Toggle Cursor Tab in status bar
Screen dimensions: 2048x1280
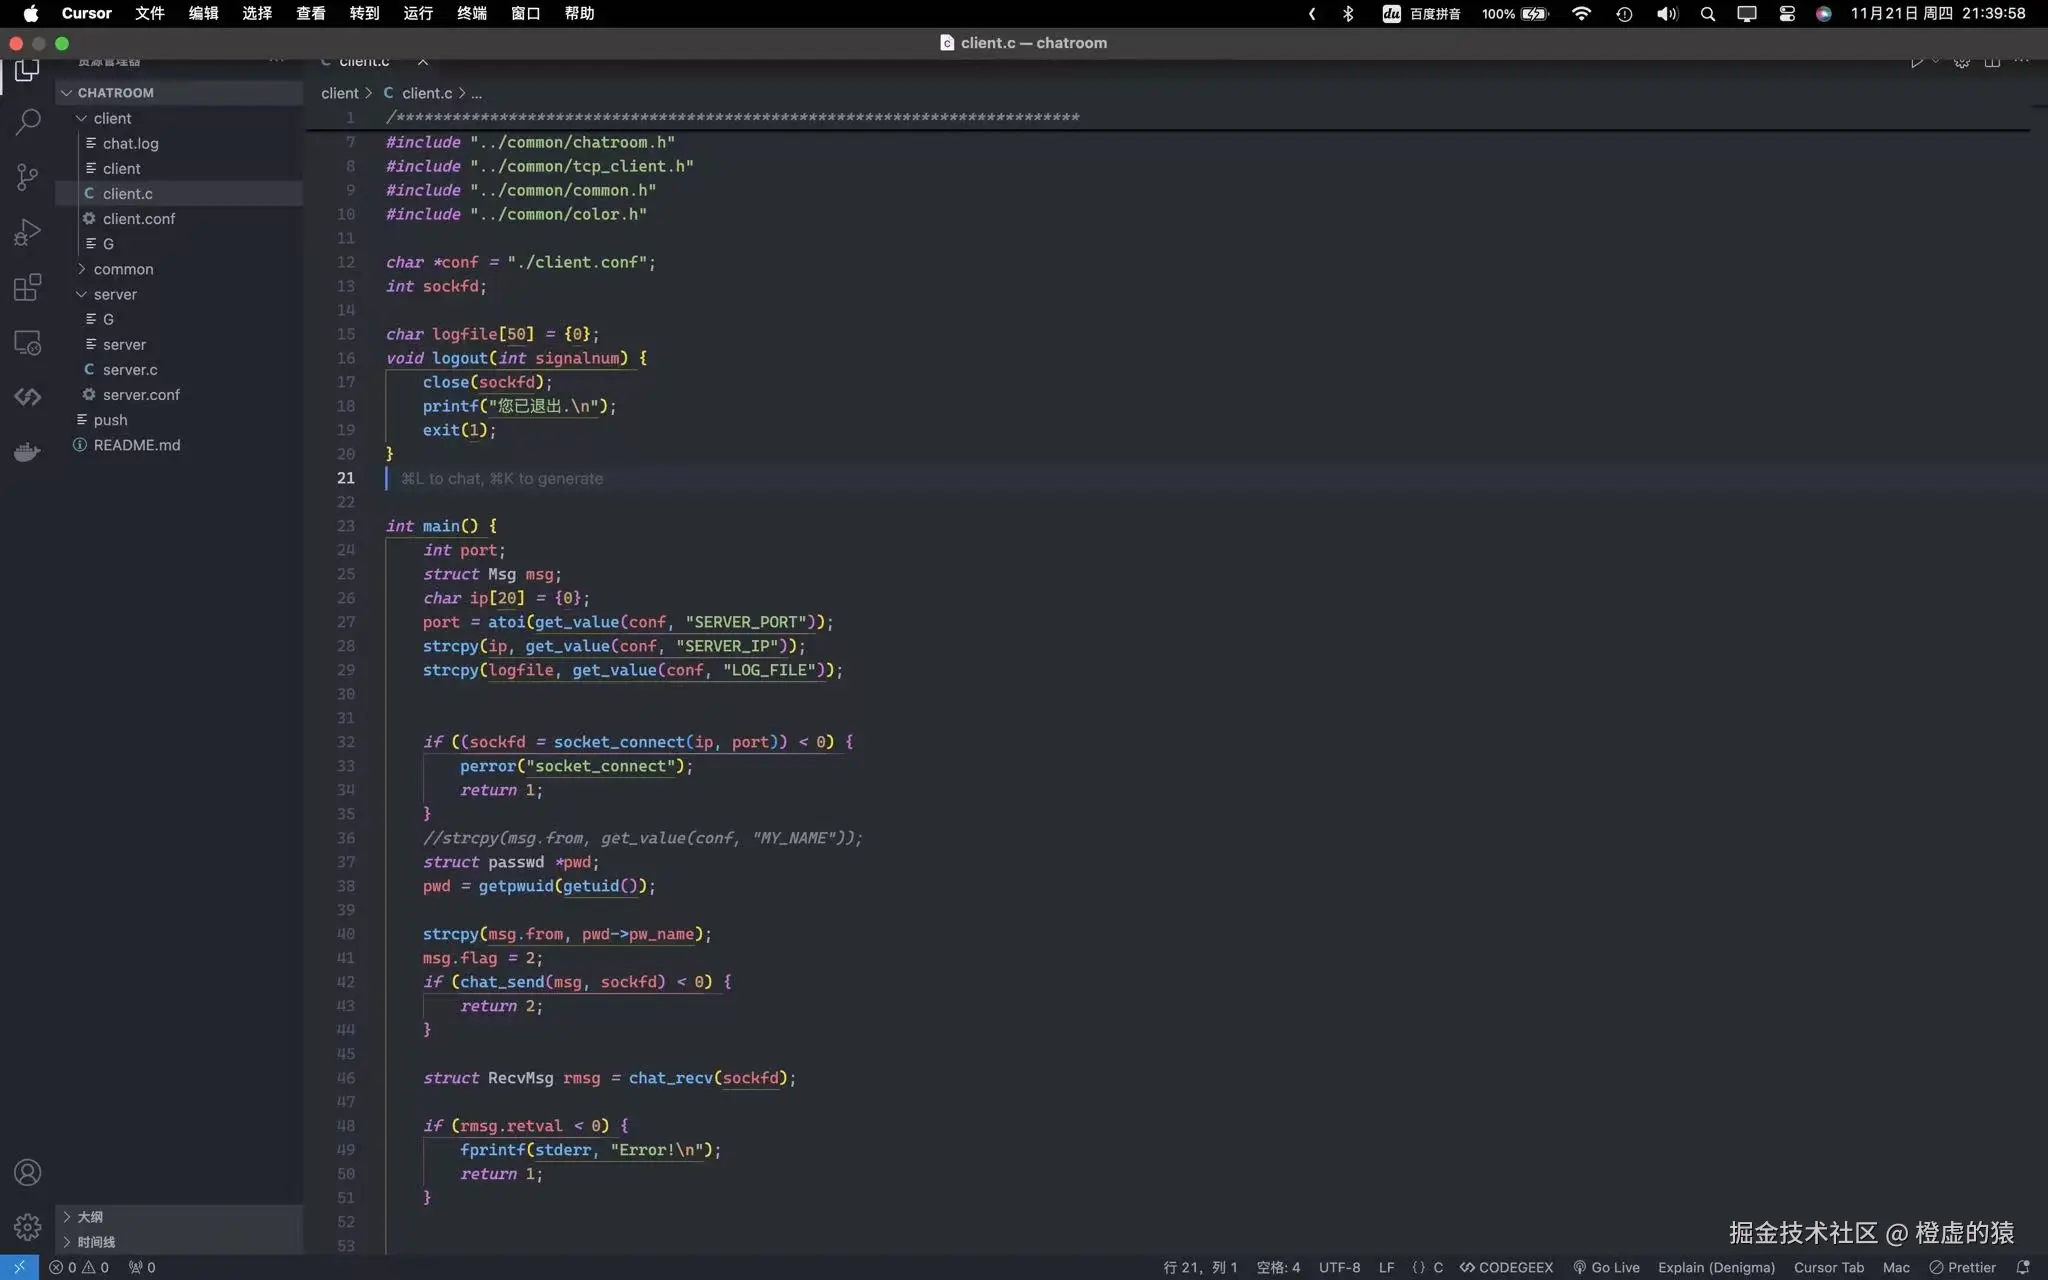pos(1828,1267)
